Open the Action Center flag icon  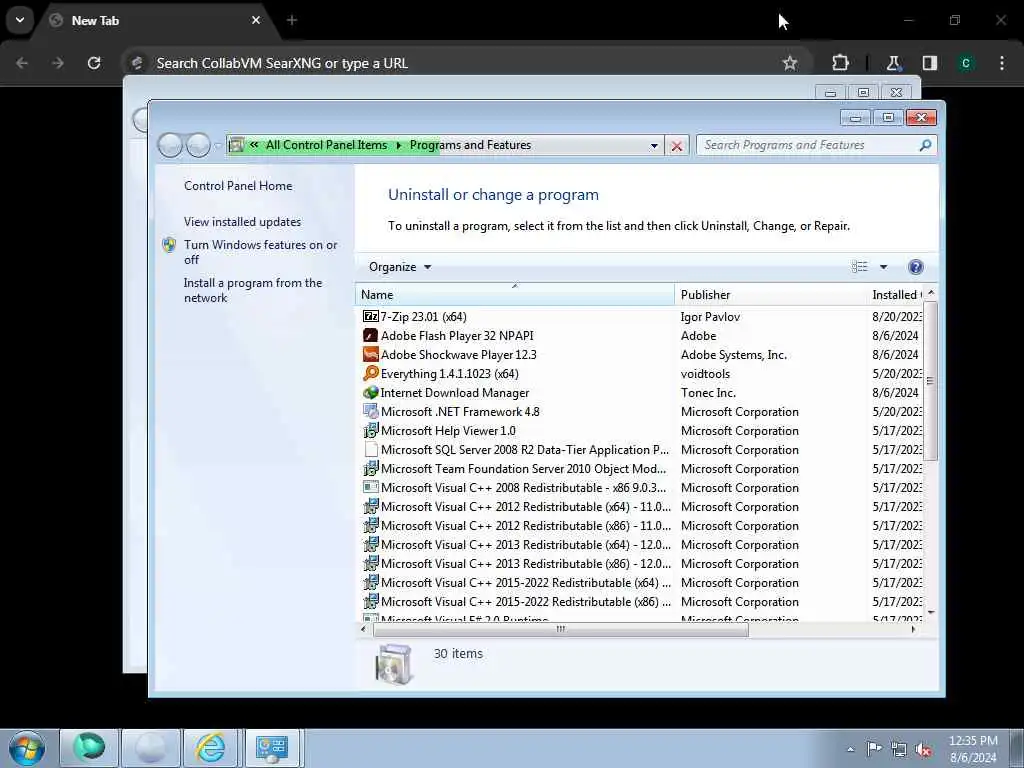click(873, 749)
